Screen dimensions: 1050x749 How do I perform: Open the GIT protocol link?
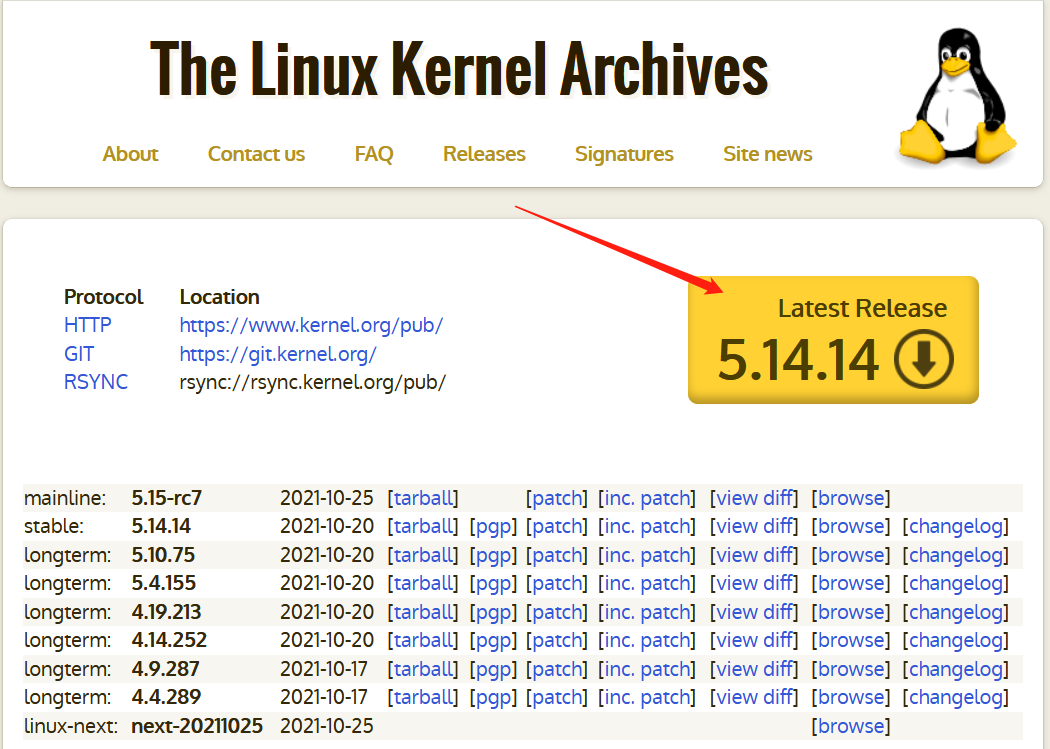(x=79, y=353)
